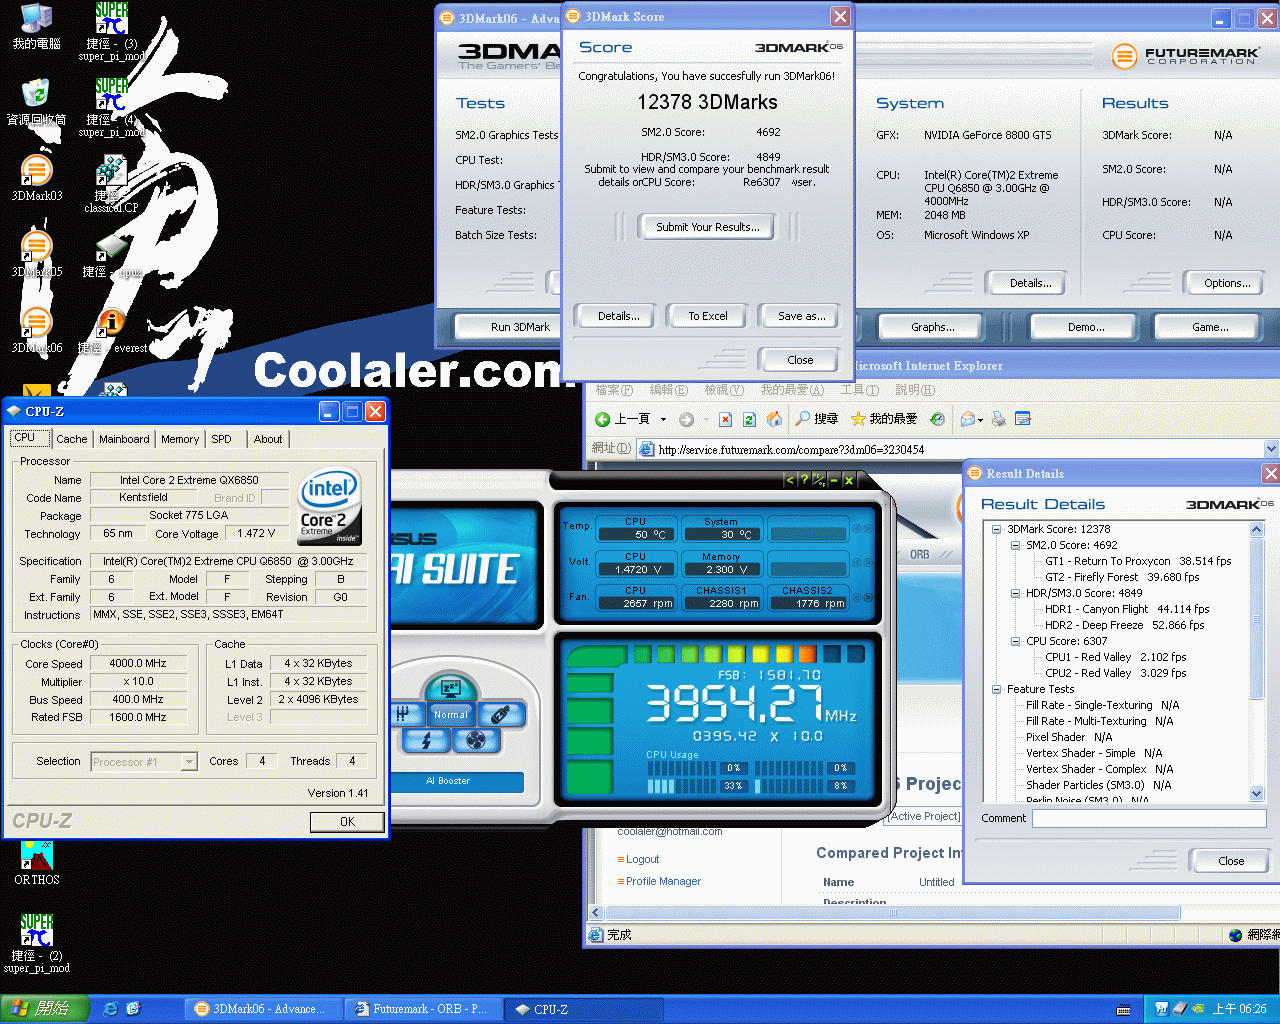Viewport: 1280px width, 1024px height.
Task: Click Submit Your Results button
Action: [x=708, y=227]
